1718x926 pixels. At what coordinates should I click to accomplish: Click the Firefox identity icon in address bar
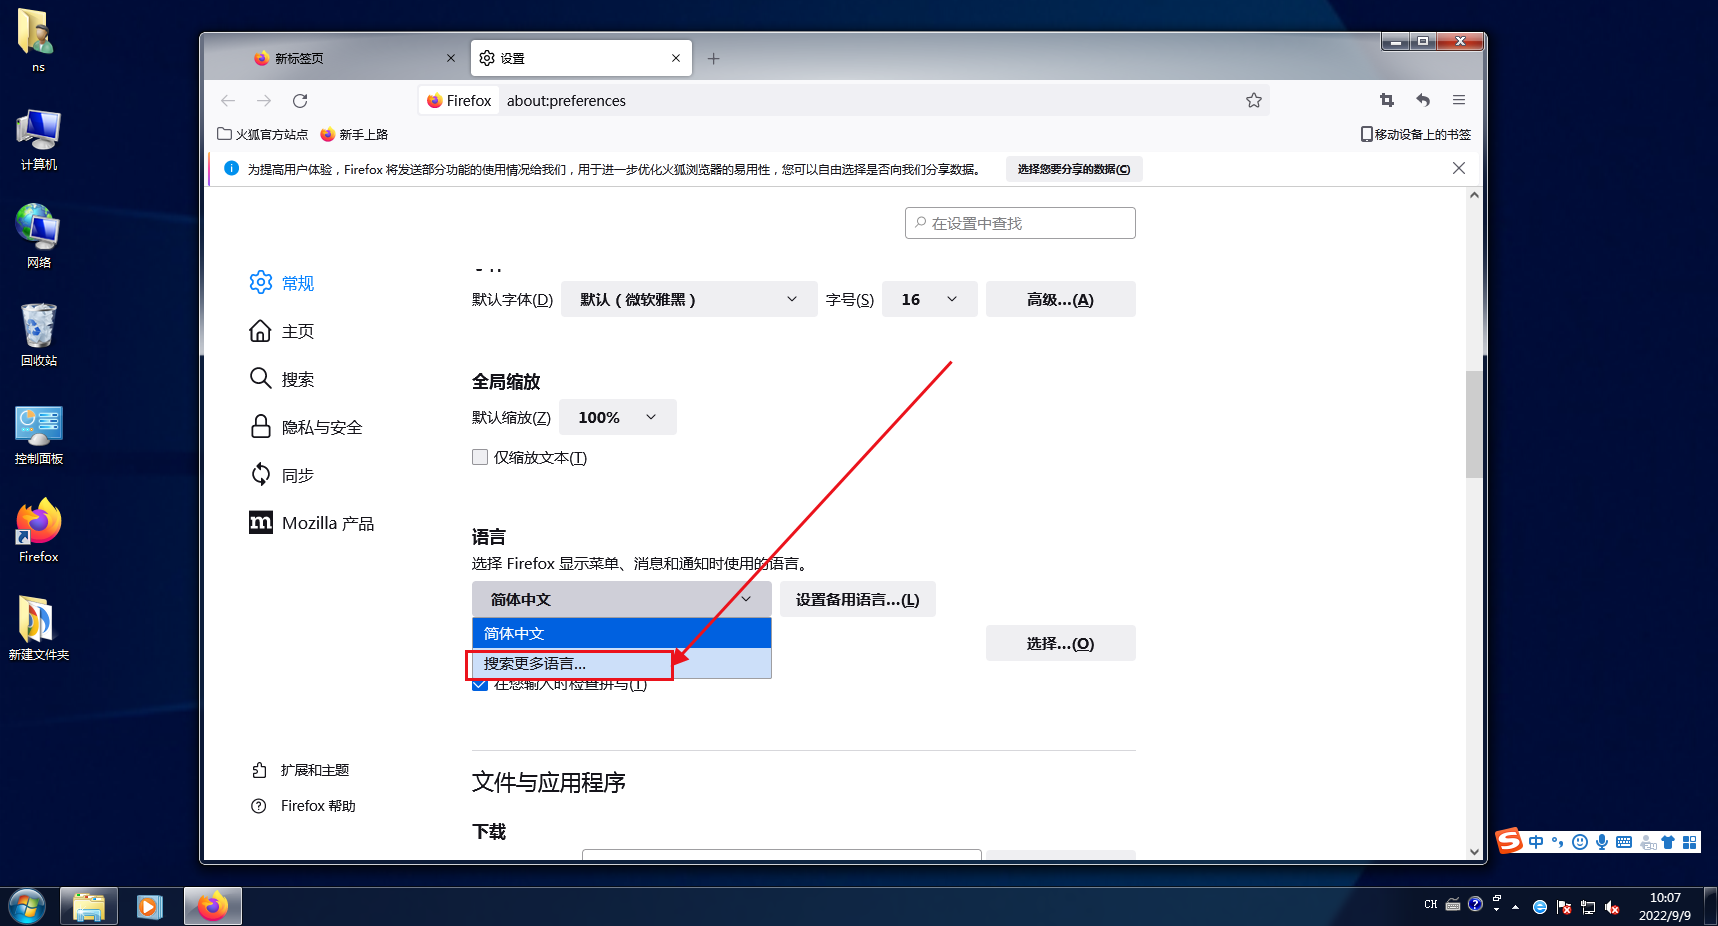tap(459, 100)
